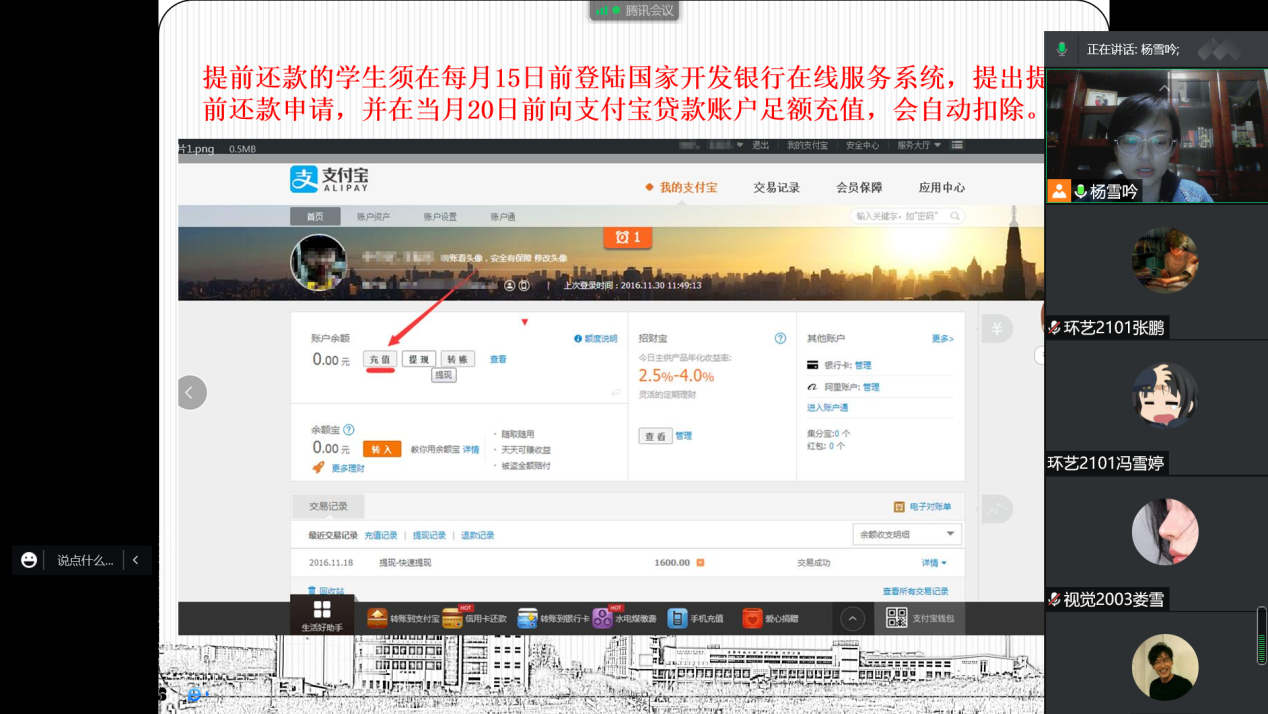Click the 生活好助手 grid icon
This screenshot has height=714, width=1268.
(x=322, y=610)
